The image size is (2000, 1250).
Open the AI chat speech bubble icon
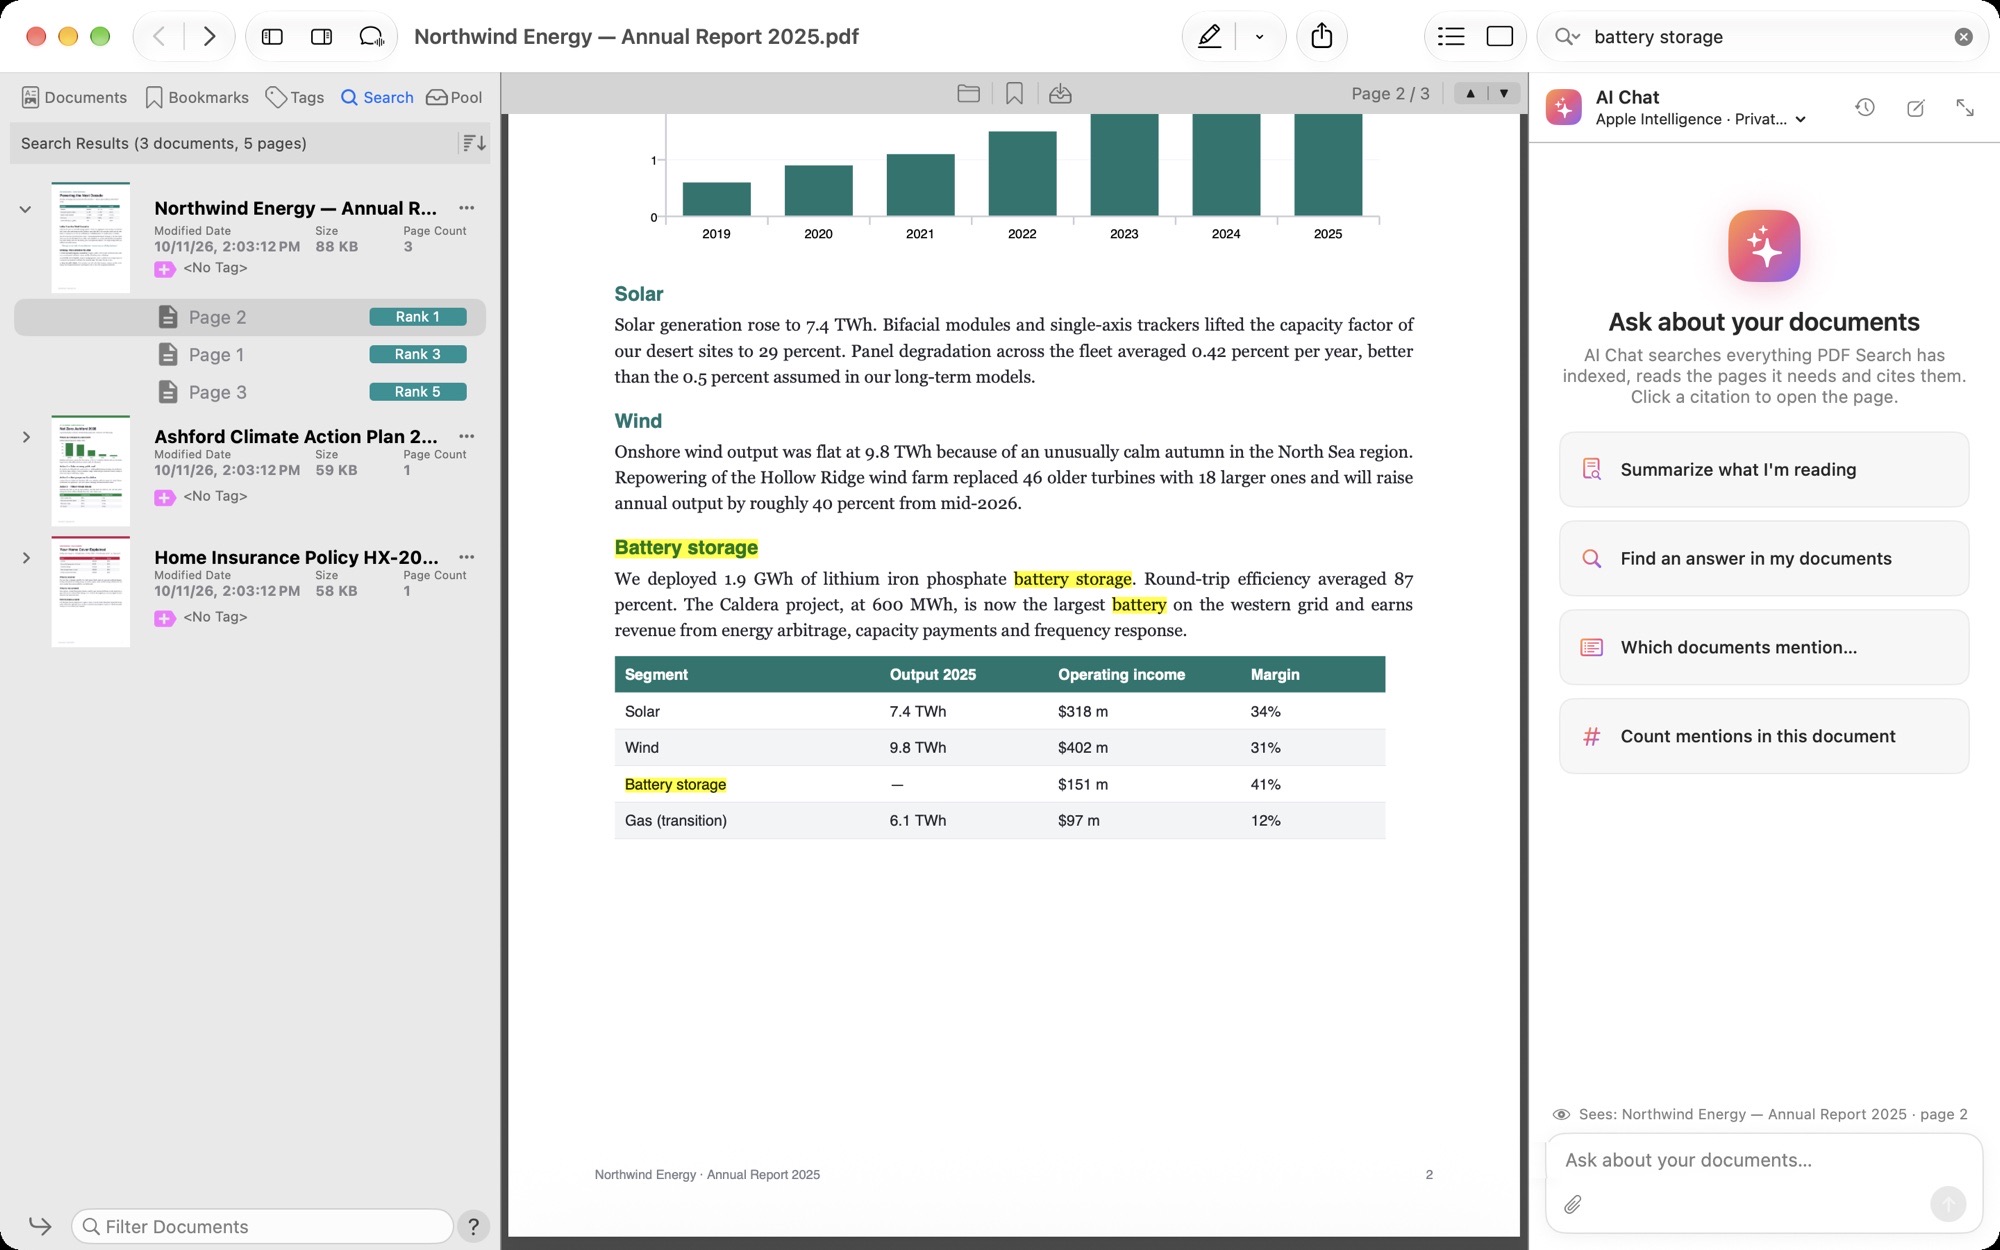371,37
